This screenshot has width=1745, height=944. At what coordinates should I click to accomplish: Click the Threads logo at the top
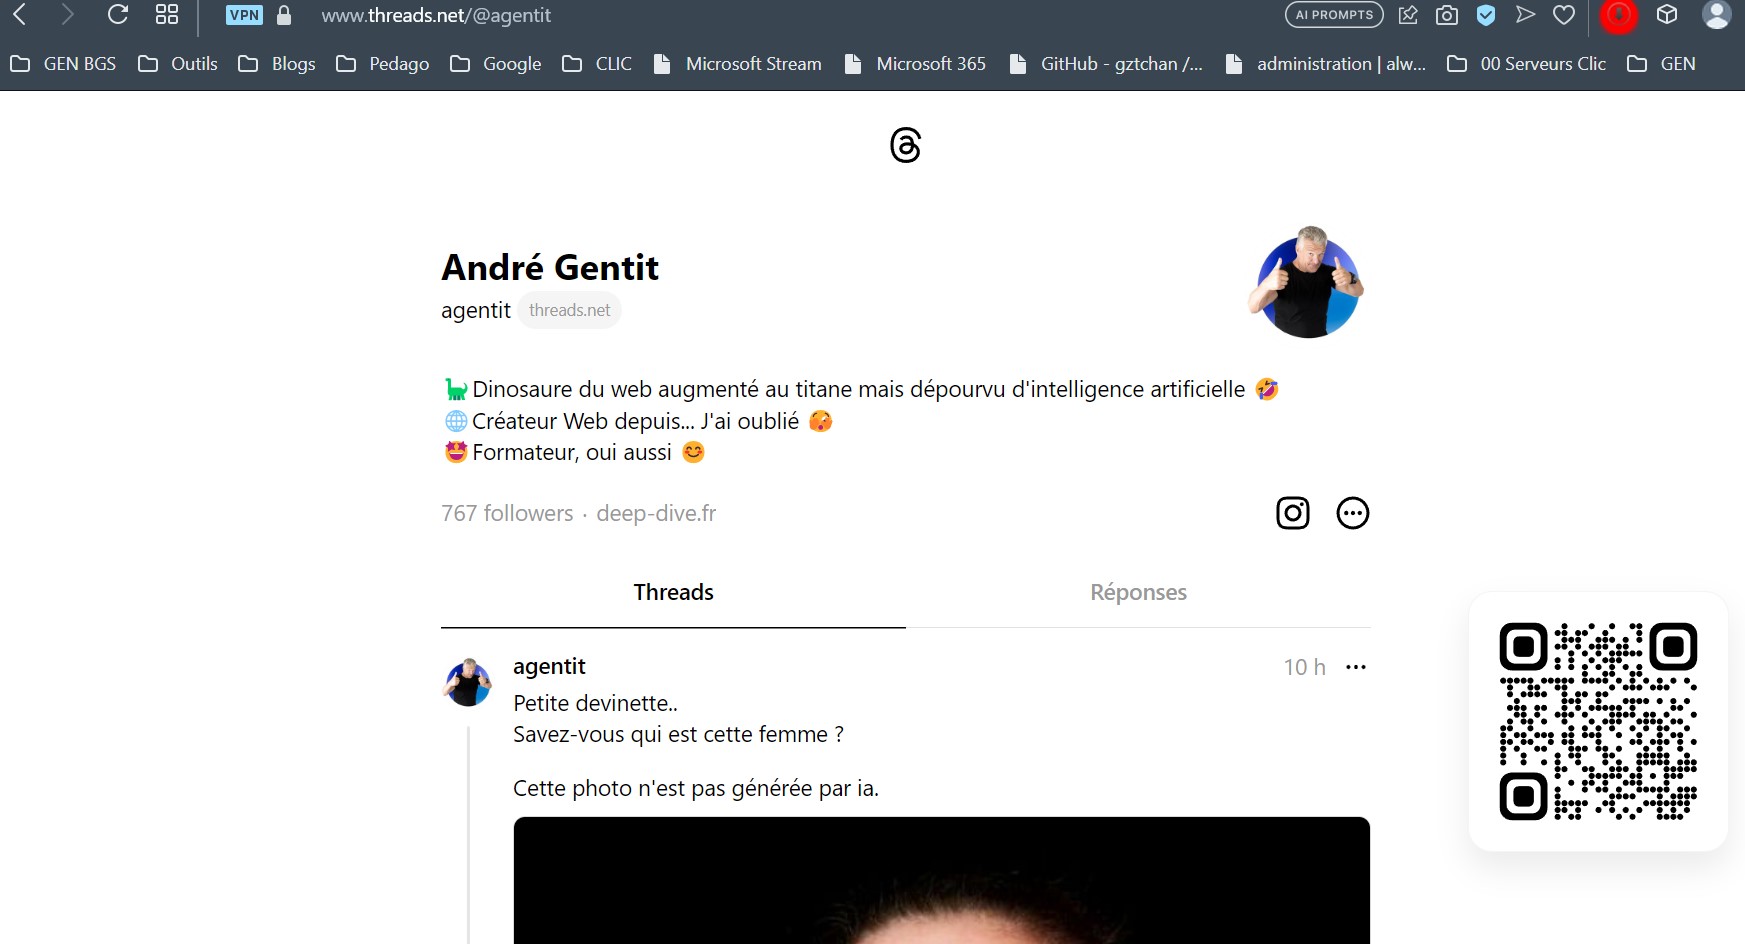point(905,146)
